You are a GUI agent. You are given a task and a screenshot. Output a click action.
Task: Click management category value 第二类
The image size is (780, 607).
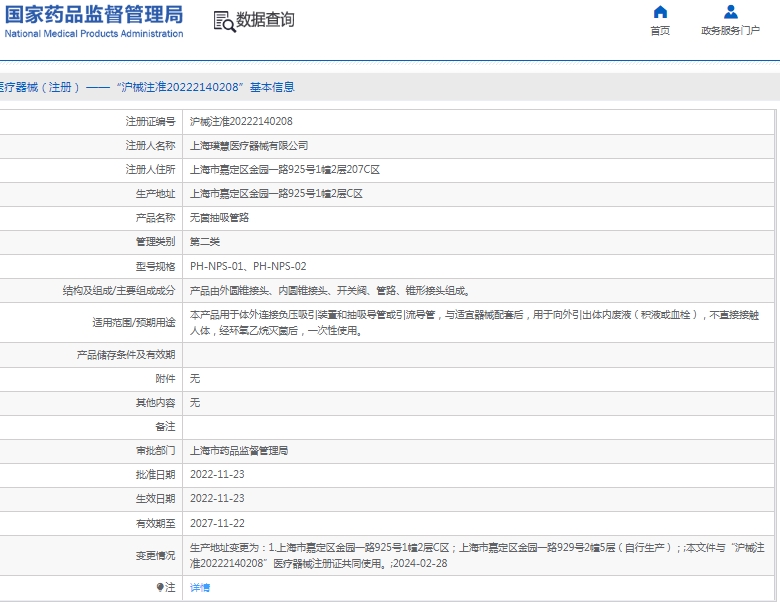pos(205,242)
